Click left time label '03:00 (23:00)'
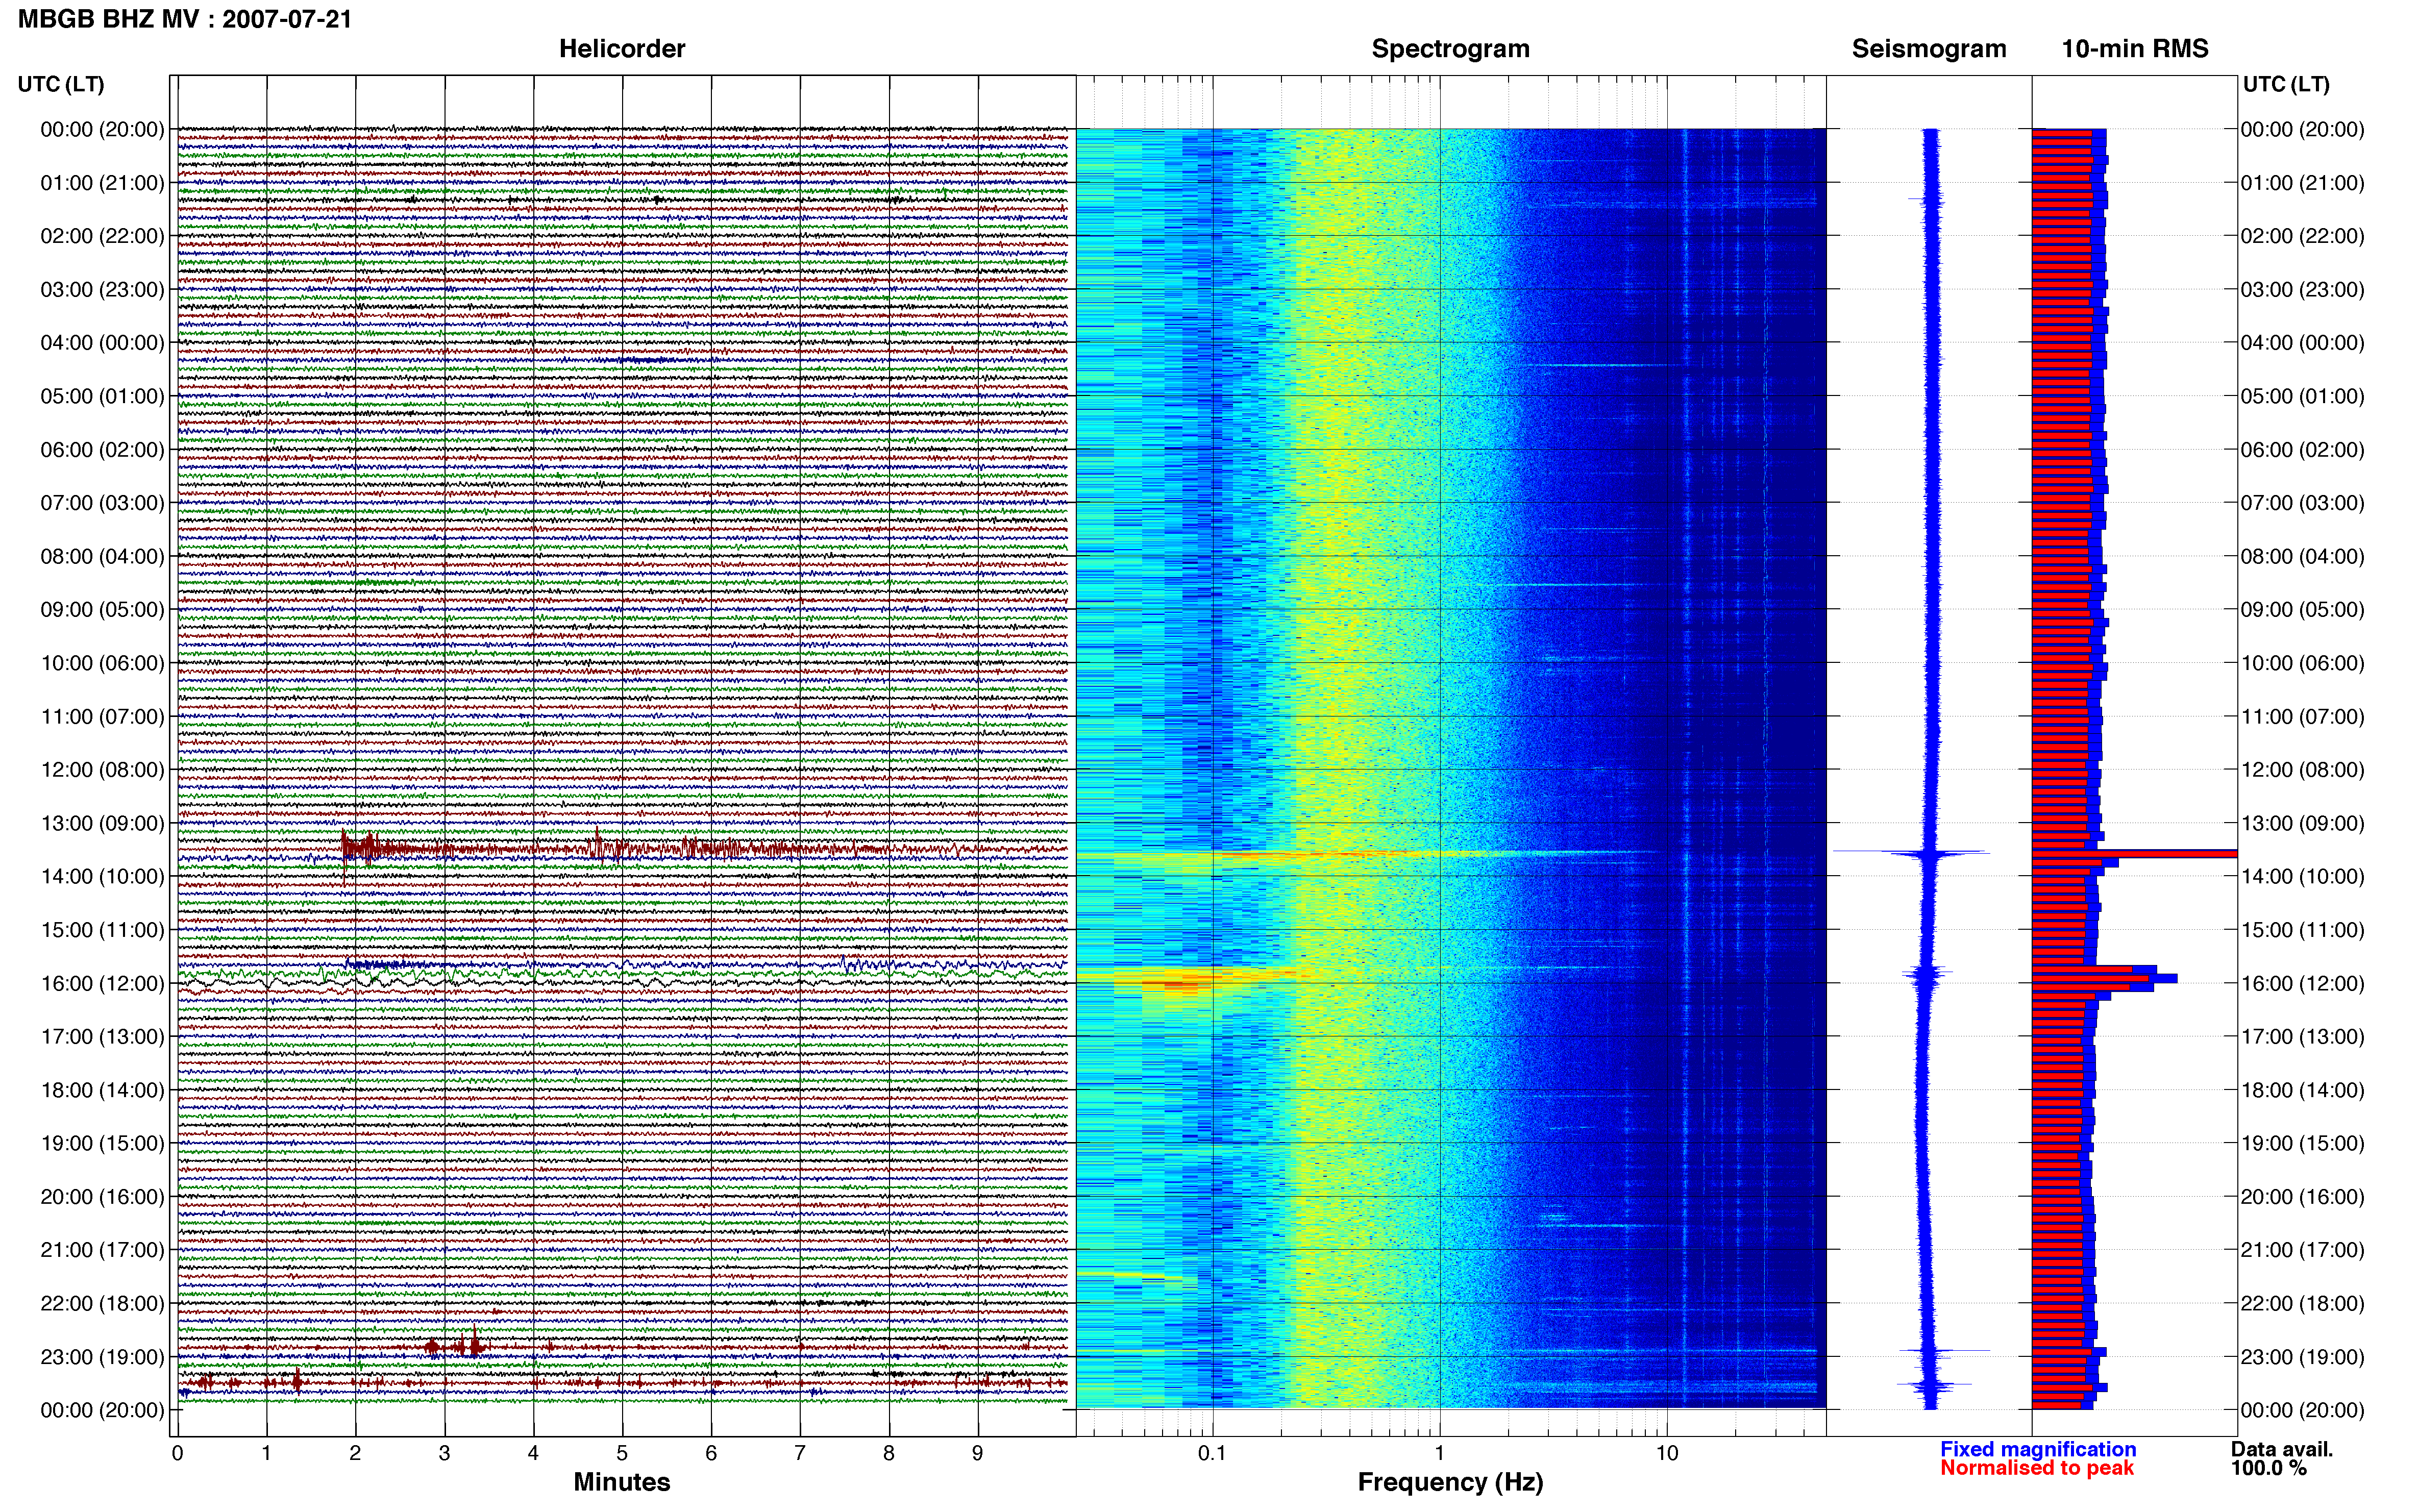This screenshot has width=2419, height=1512. pyautogui.click(x=102, y=289)
